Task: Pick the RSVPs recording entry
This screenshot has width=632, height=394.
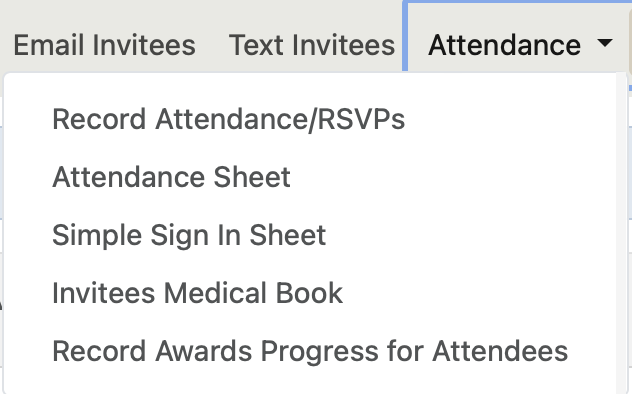Action: pyautogui.click(x=229, y=119)
